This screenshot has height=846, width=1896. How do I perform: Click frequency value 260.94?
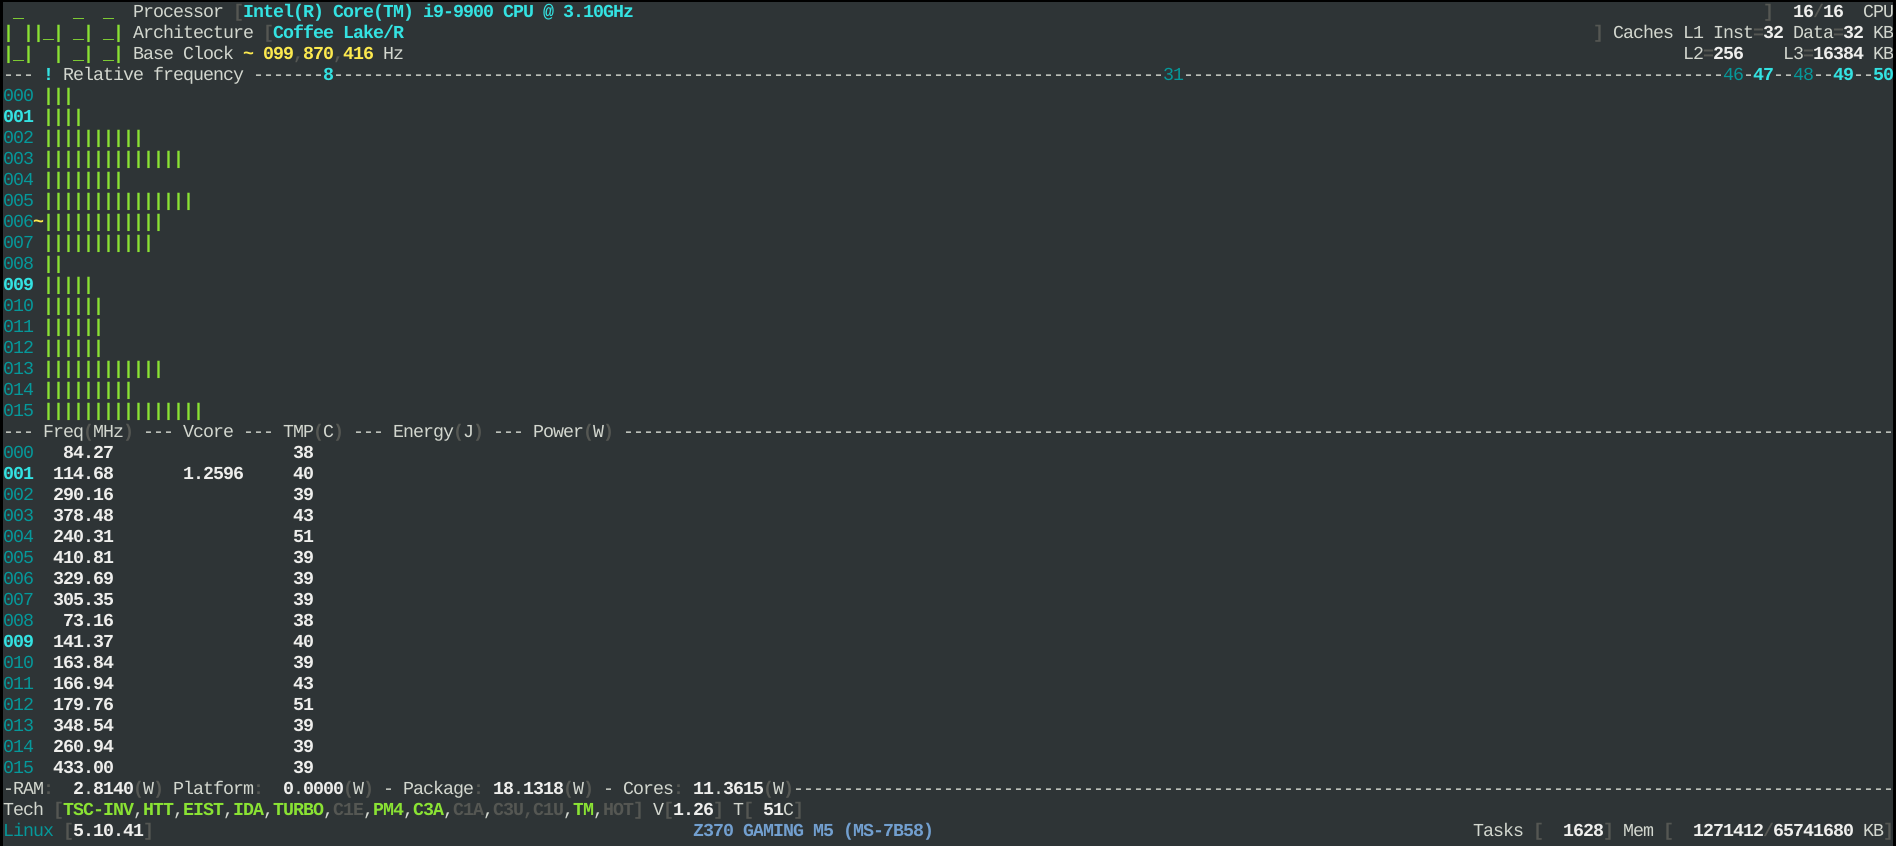click(x=83, y=747)
